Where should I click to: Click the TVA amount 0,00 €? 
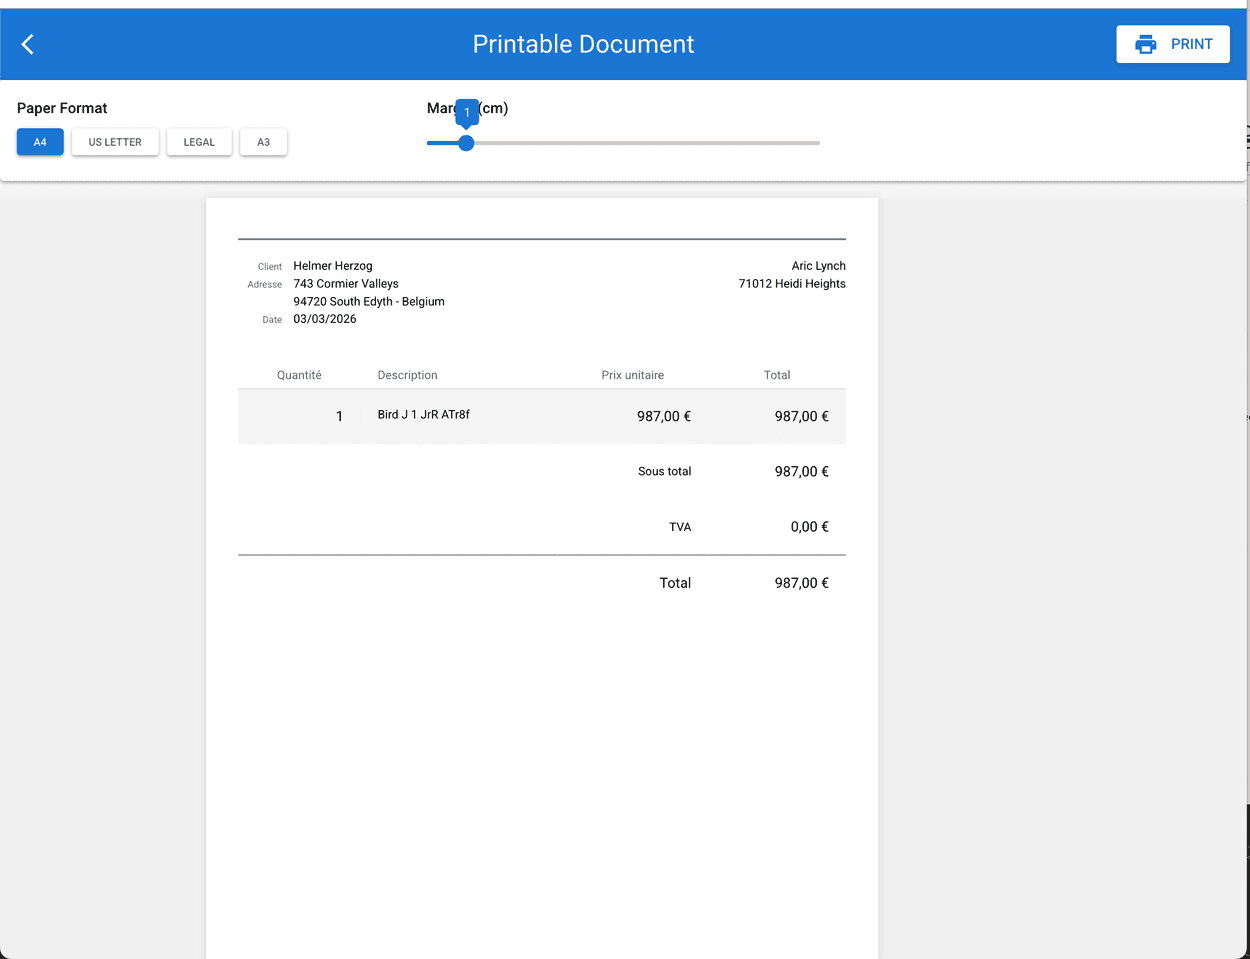(809, 527)
